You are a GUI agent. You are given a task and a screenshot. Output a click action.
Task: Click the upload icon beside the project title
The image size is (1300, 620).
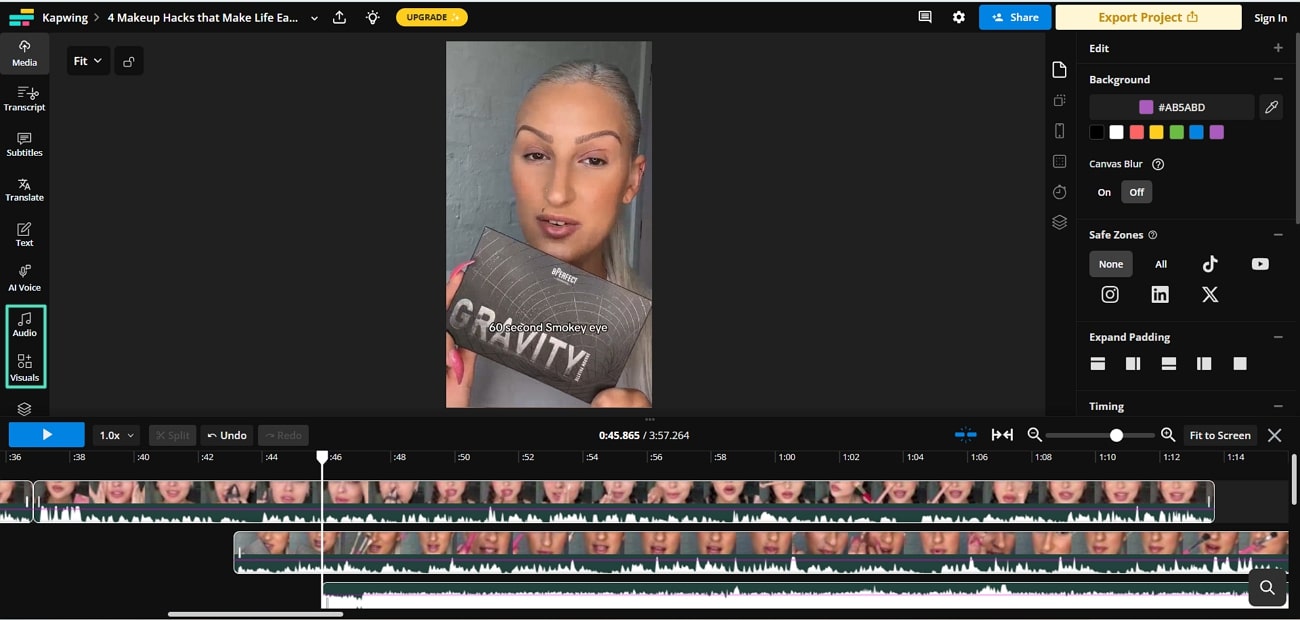(339, 17)
